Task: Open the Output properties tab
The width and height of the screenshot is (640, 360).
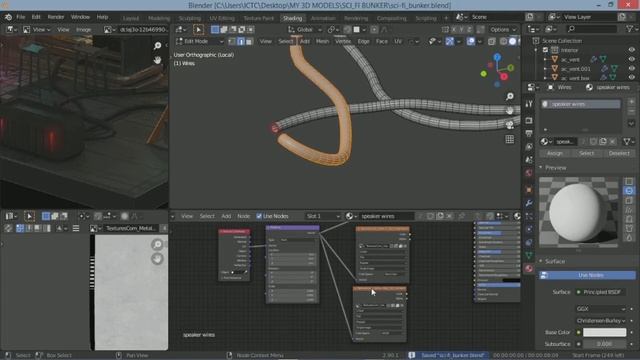Action: pos(529,133)
